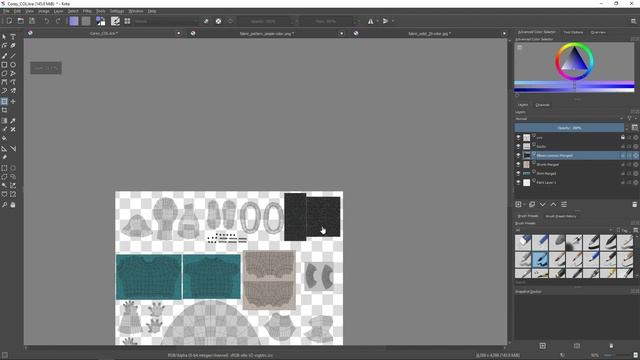Viewport: 640px width, 360px height.
Task: Activate the Transform tool
Action: coord(4,101)
